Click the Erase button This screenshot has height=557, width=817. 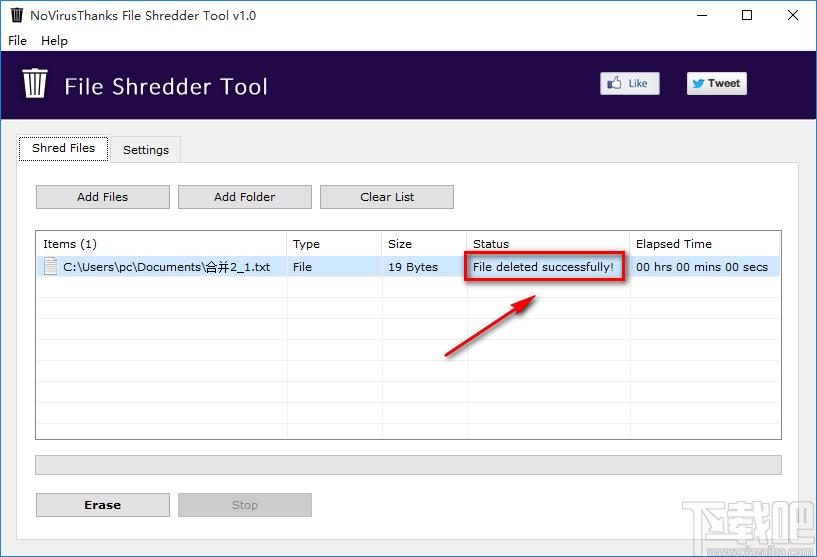coord(103,505)
